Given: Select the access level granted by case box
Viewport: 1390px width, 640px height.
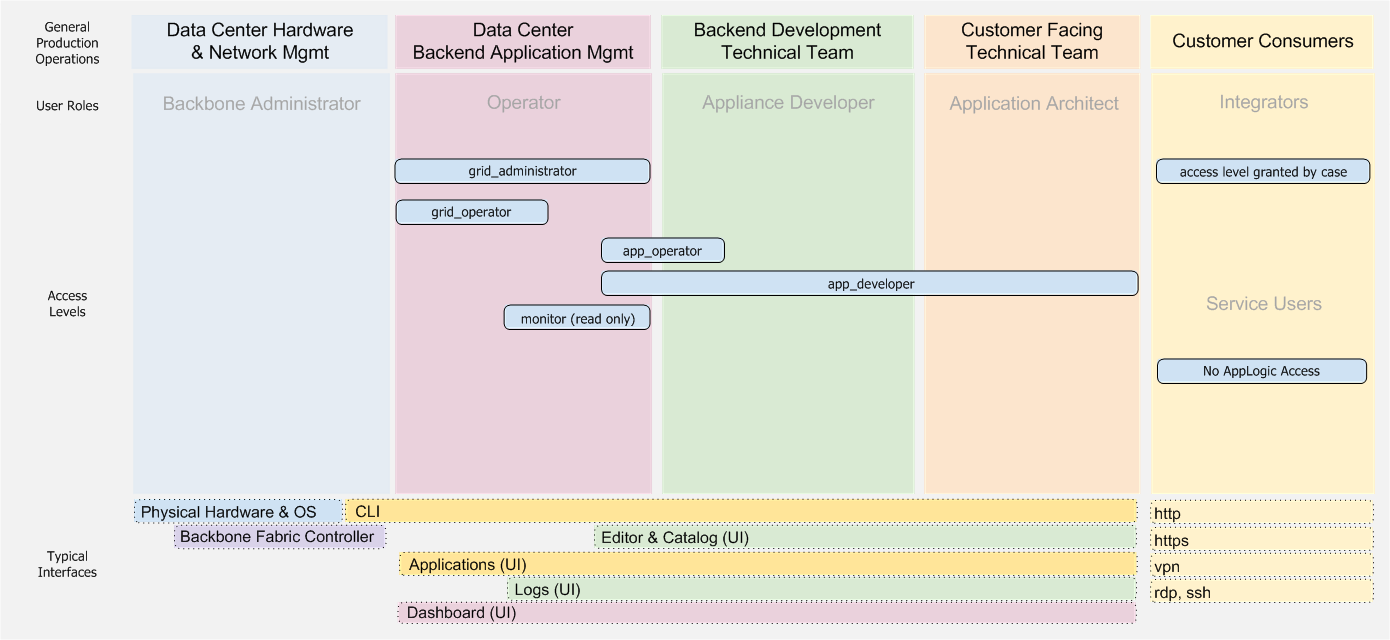Looking at the screenshot, I should (x=1263, y=171).
